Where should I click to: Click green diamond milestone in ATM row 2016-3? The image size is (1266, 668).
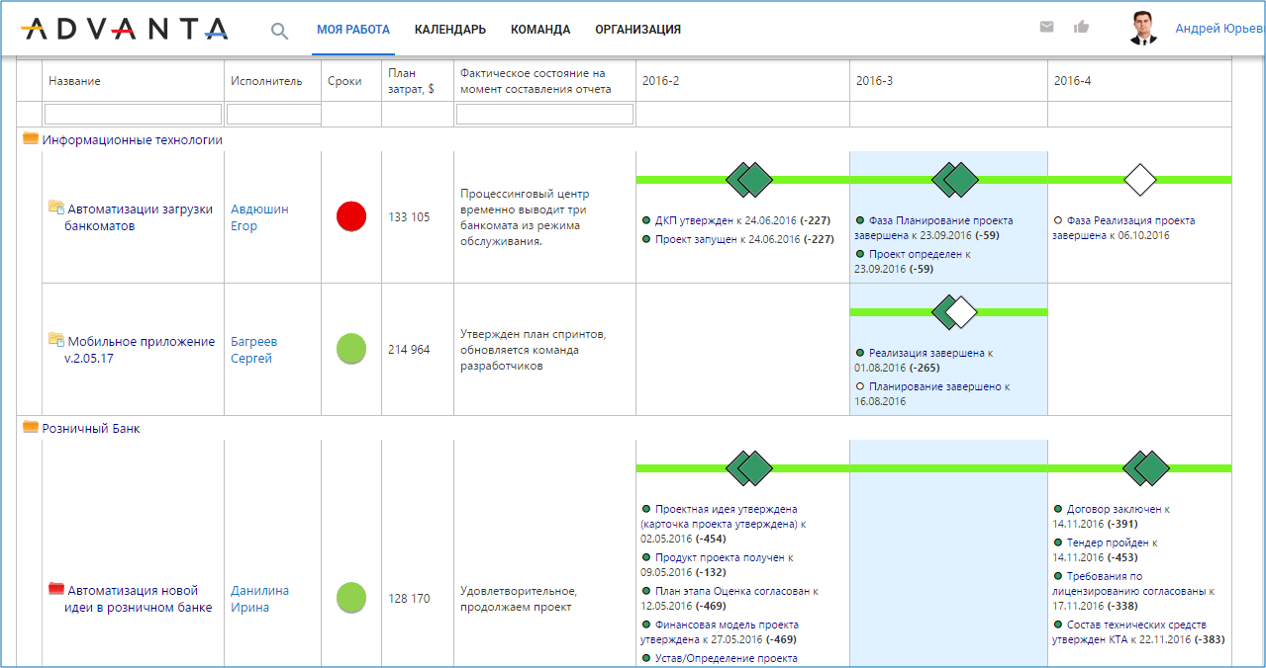955,180
